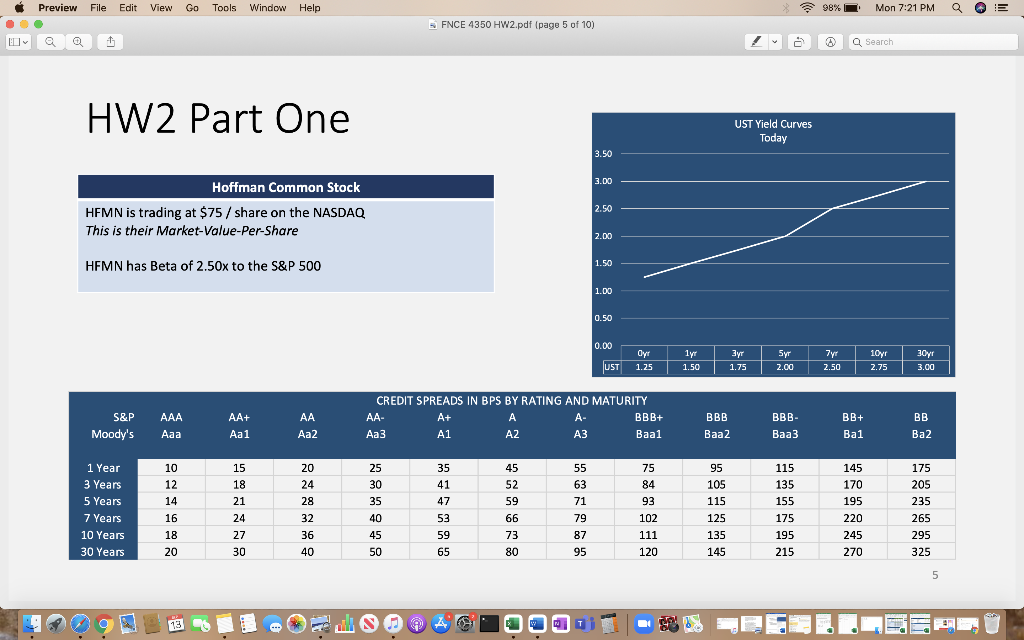The image size is (1024, 640).
Task: Open Microsoft Word from the Dock
Action: click(537, 624)
